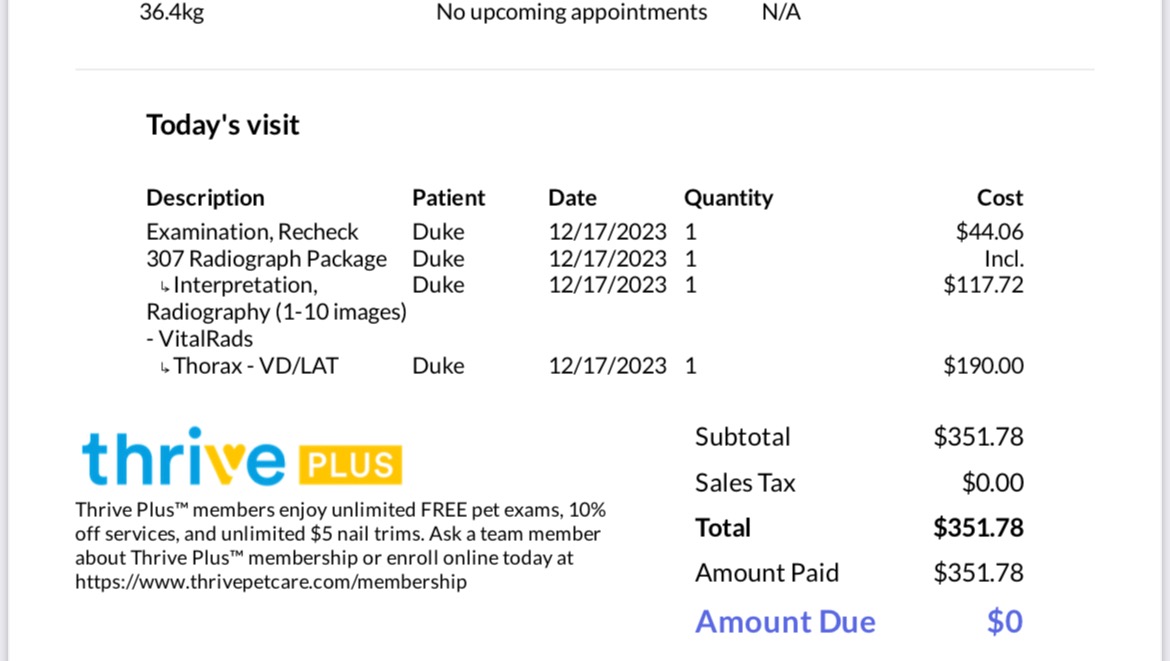
Task: Click the Amount Due label
Action: pos(785,621)
